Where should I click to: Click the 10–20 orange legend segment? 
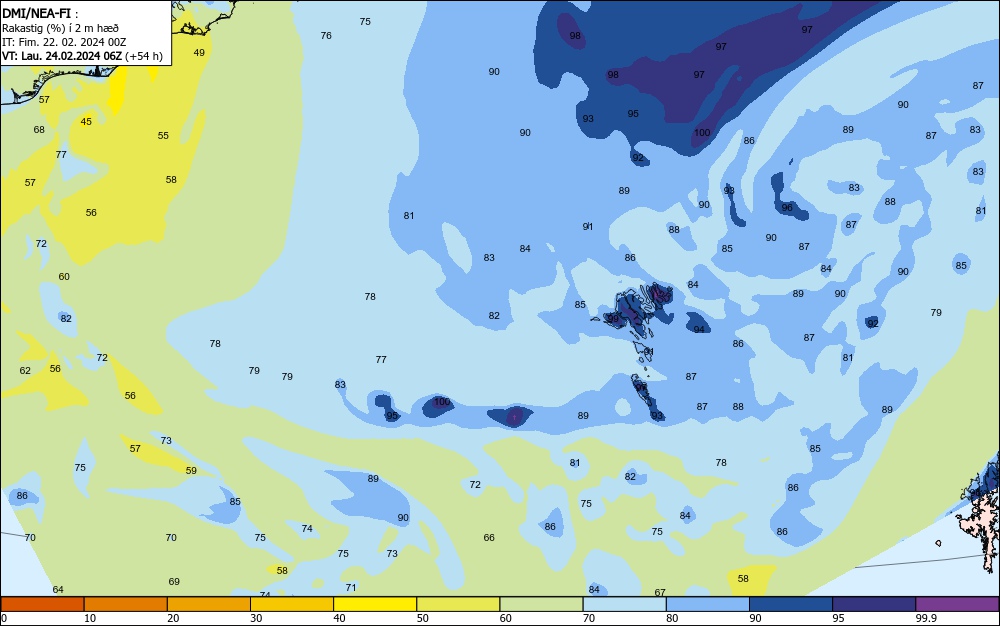pos(126,604)
